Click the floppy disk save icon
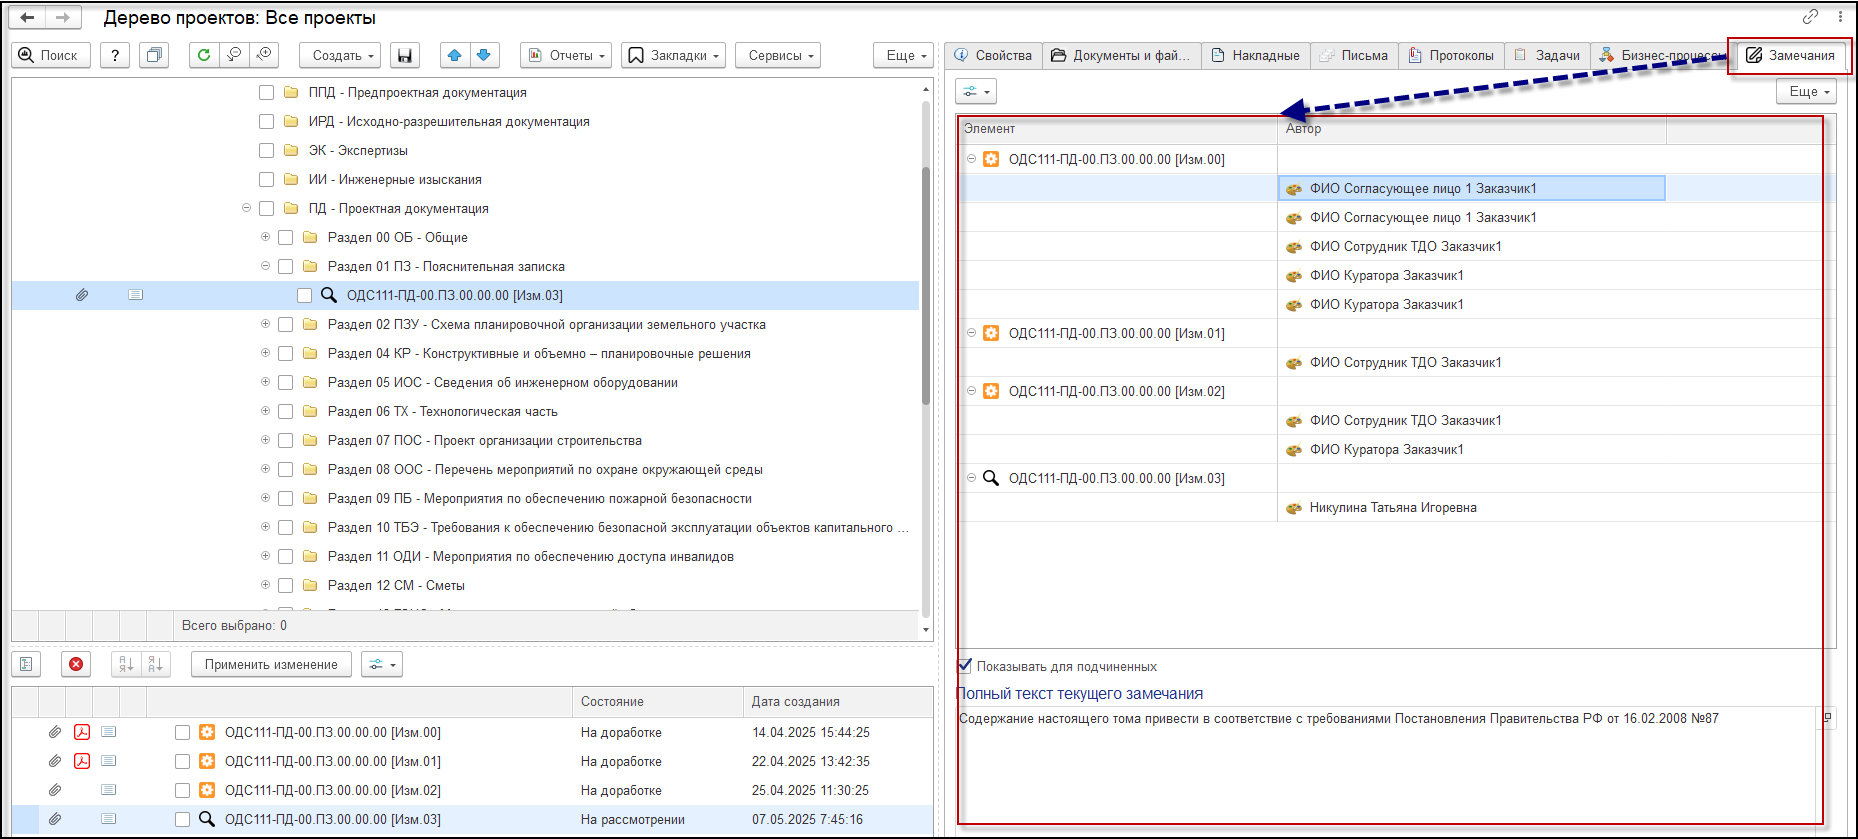Image resolution: width=1858 pixels, height=839 pixels. point(405,55)
